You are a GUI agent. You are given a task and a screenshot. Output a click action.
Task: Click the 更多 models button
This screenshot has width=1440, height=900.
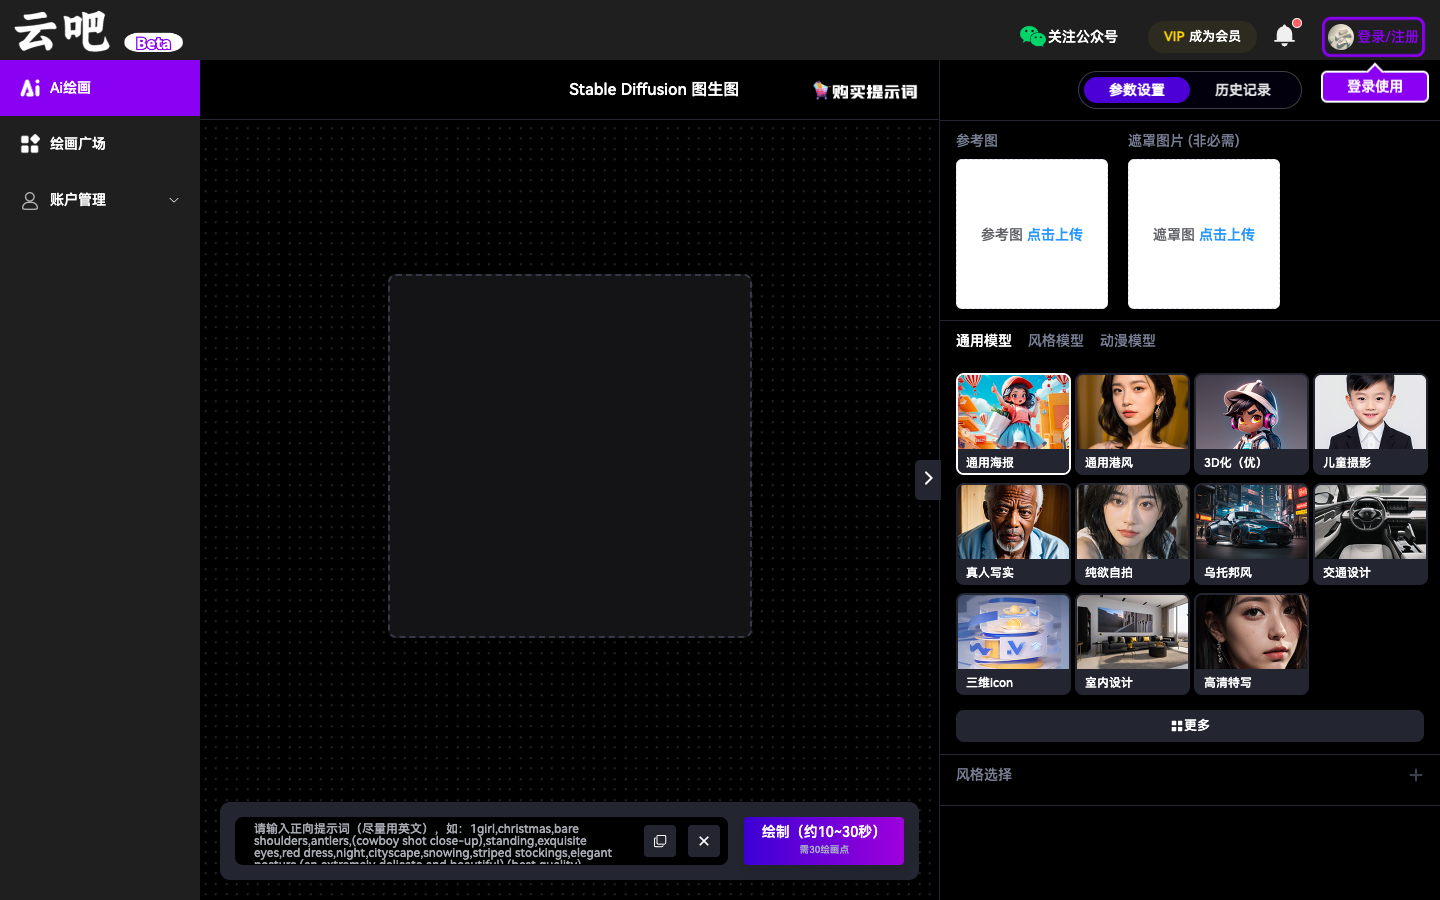coord(1189,726)
